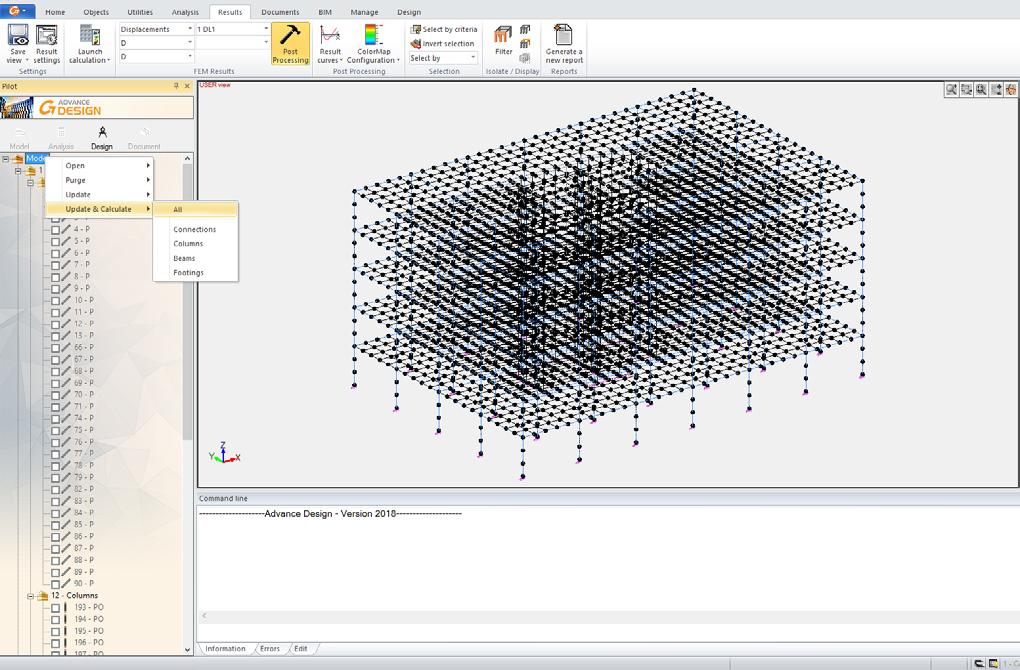Click the Save view icon
The height and width of the screenshot is (670, 1020).
(x=18, y=35)
